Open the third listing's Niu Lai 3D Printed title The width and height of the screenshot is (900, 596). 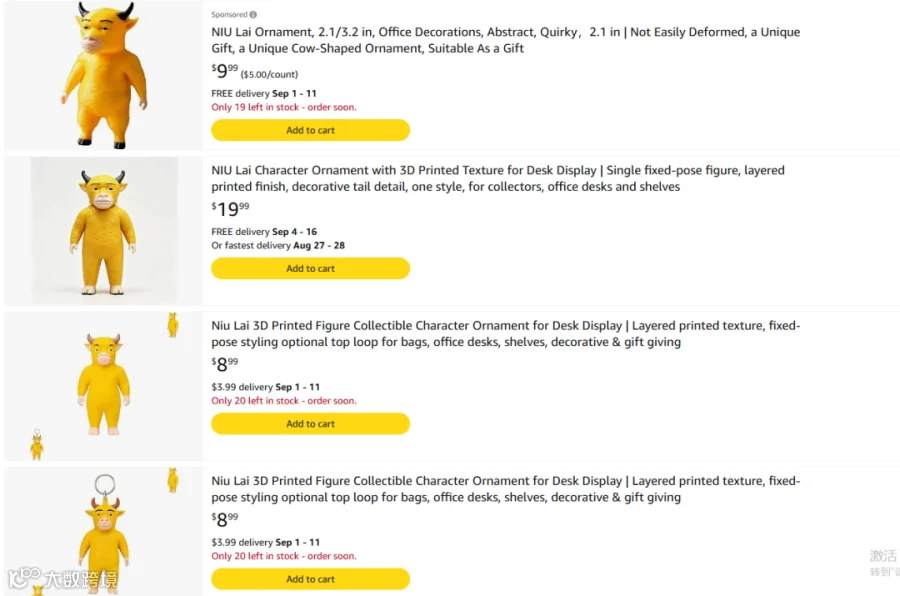pyautogui.click(x=505, y=334)
